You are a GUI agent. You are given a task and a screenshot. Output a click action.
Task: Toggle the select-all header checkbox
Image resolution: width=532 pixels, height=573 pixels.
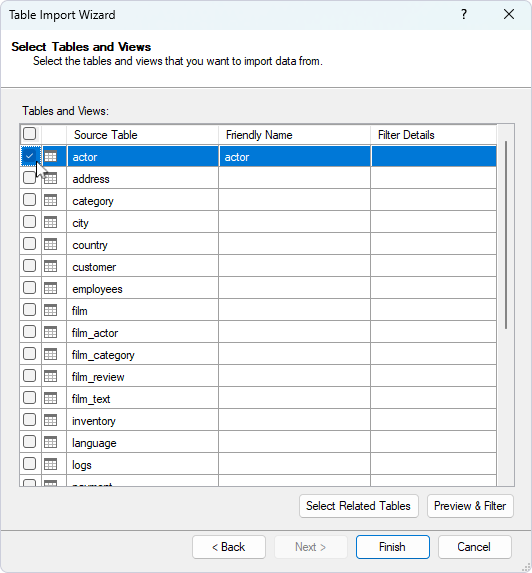[x=29, y=134]
